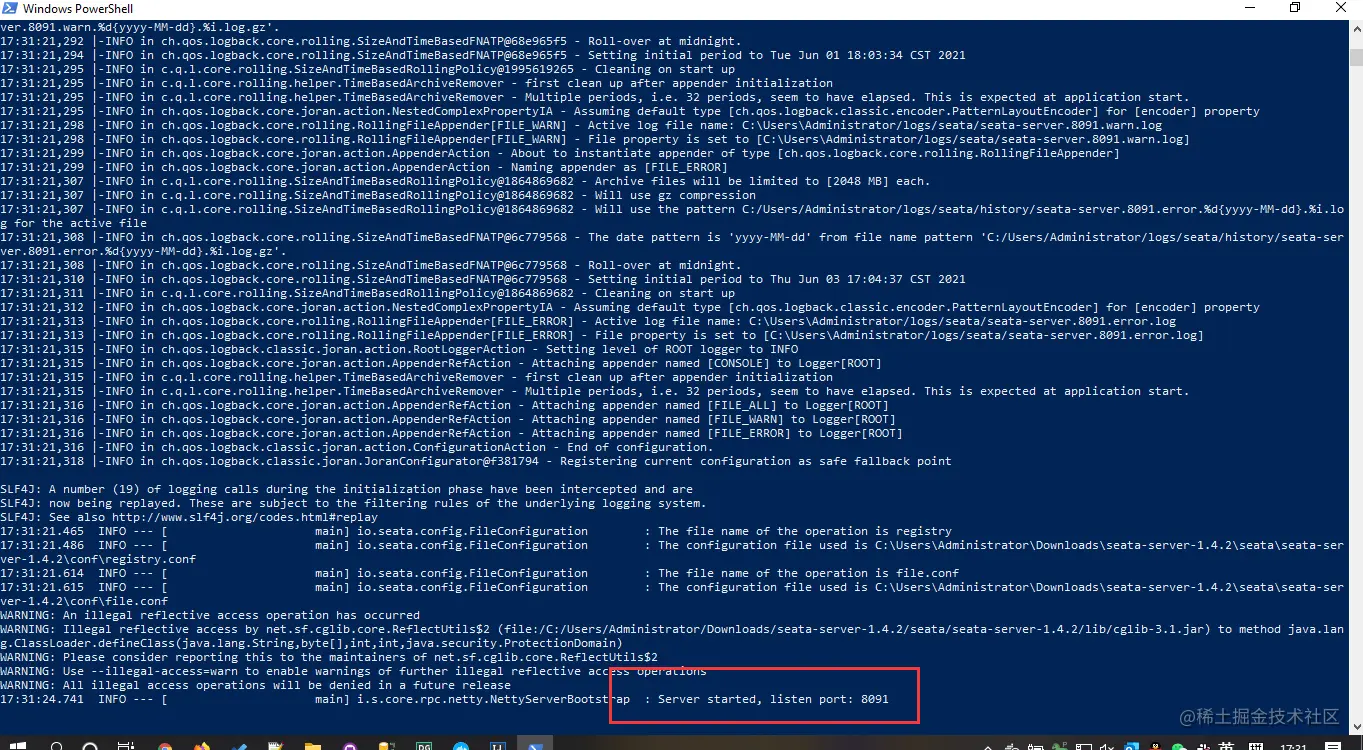This screenshot has width=1363, height=750.
Task: Open Outlook from the system tray
Action: coord(1130,746)
